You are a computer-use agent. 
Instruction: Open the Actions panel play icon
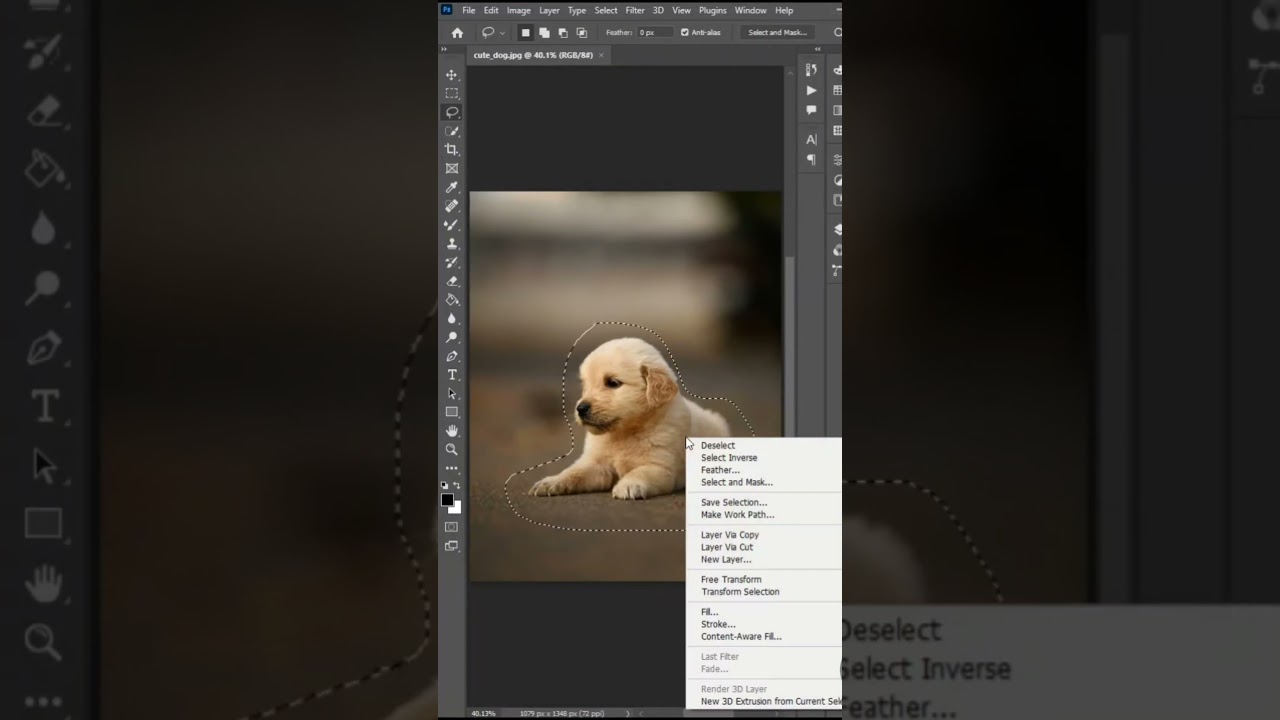coord(811,90)
